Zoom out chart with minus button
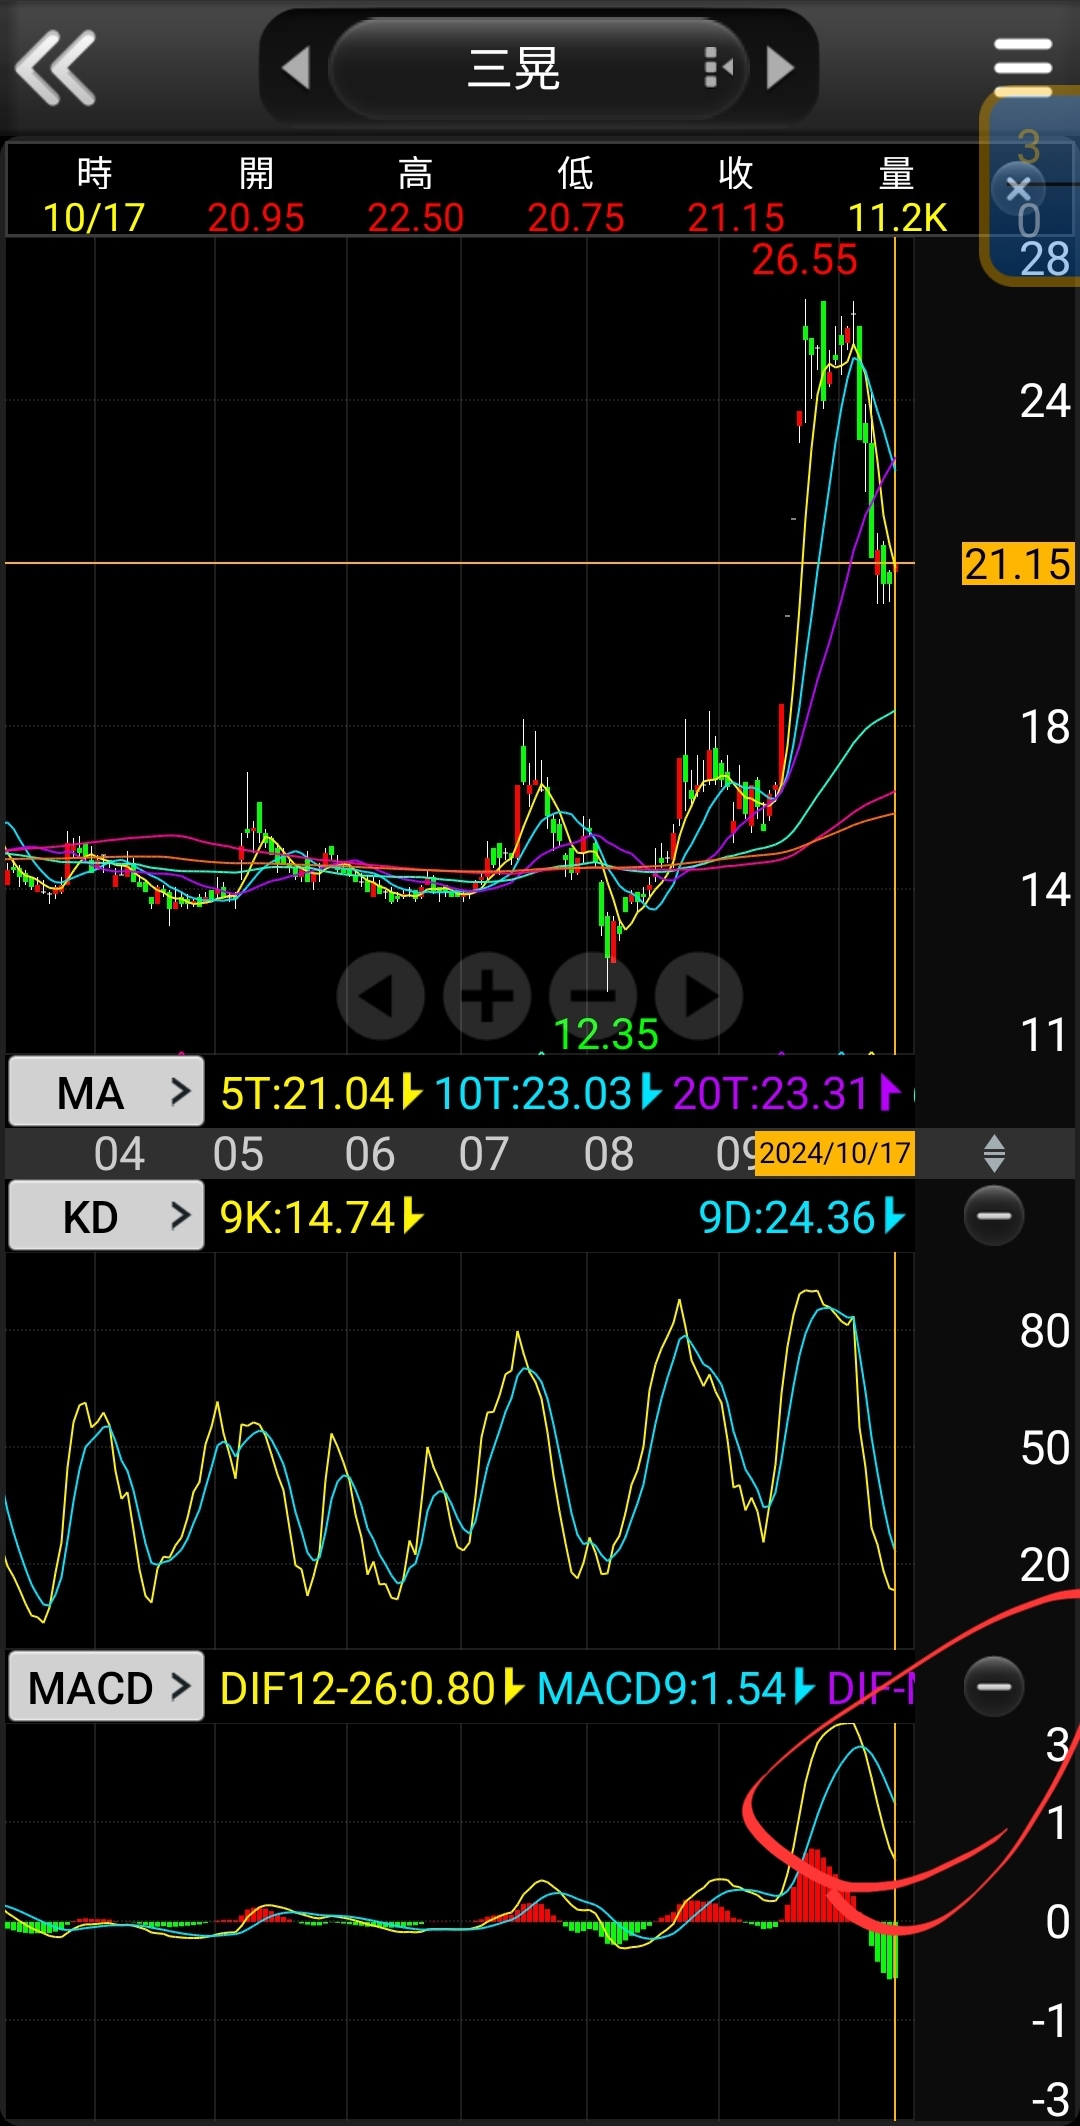Image resolution: width=1080 pixels, height=2126 pixels. pos(593,996)
